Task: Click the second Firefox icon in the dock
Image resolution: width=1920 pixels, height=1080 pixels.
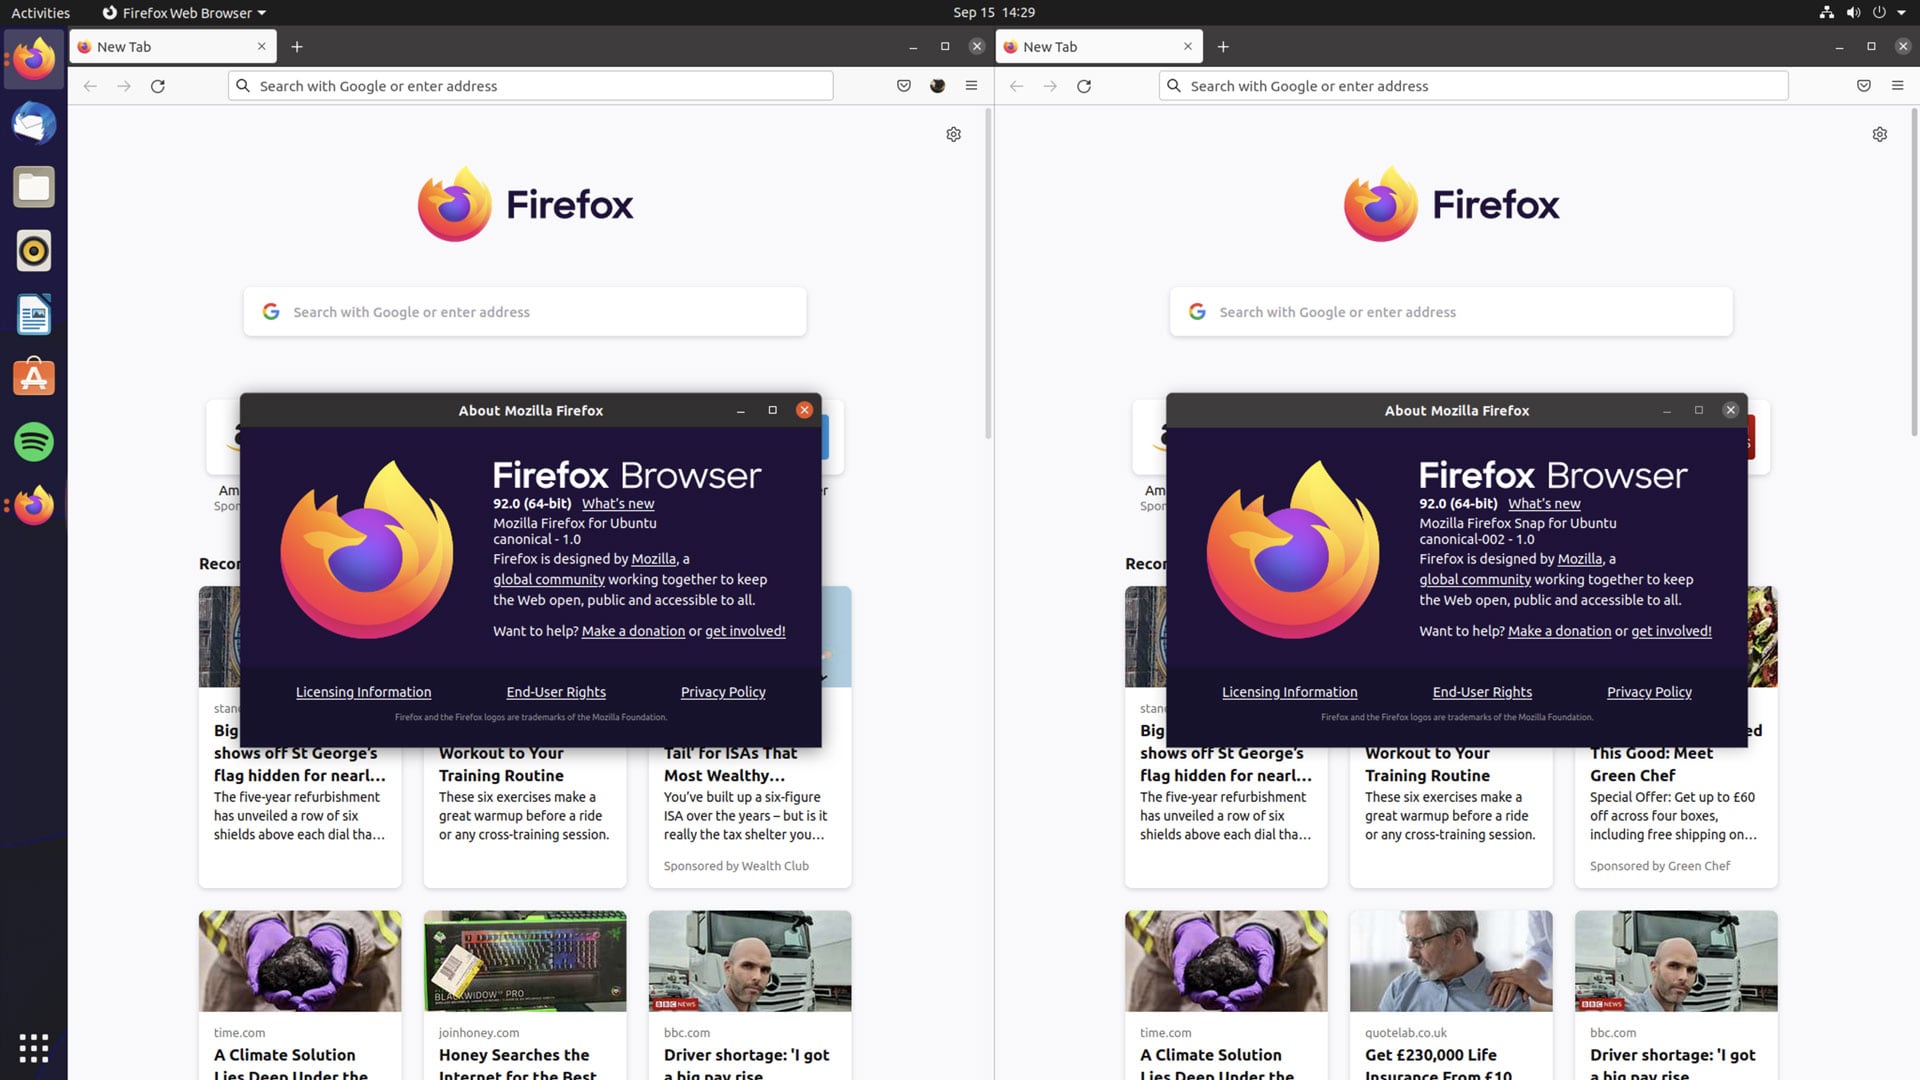Action: pos(34,506)
